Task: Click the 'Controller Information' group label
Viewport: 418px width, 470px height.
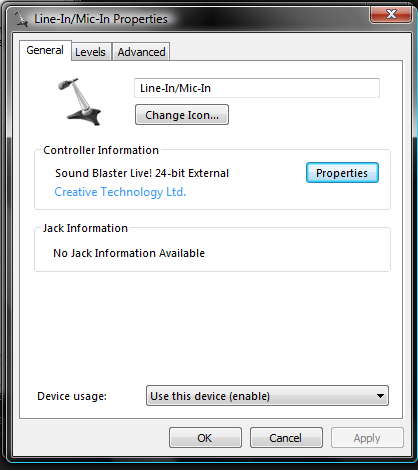Action: pos(101,150)
